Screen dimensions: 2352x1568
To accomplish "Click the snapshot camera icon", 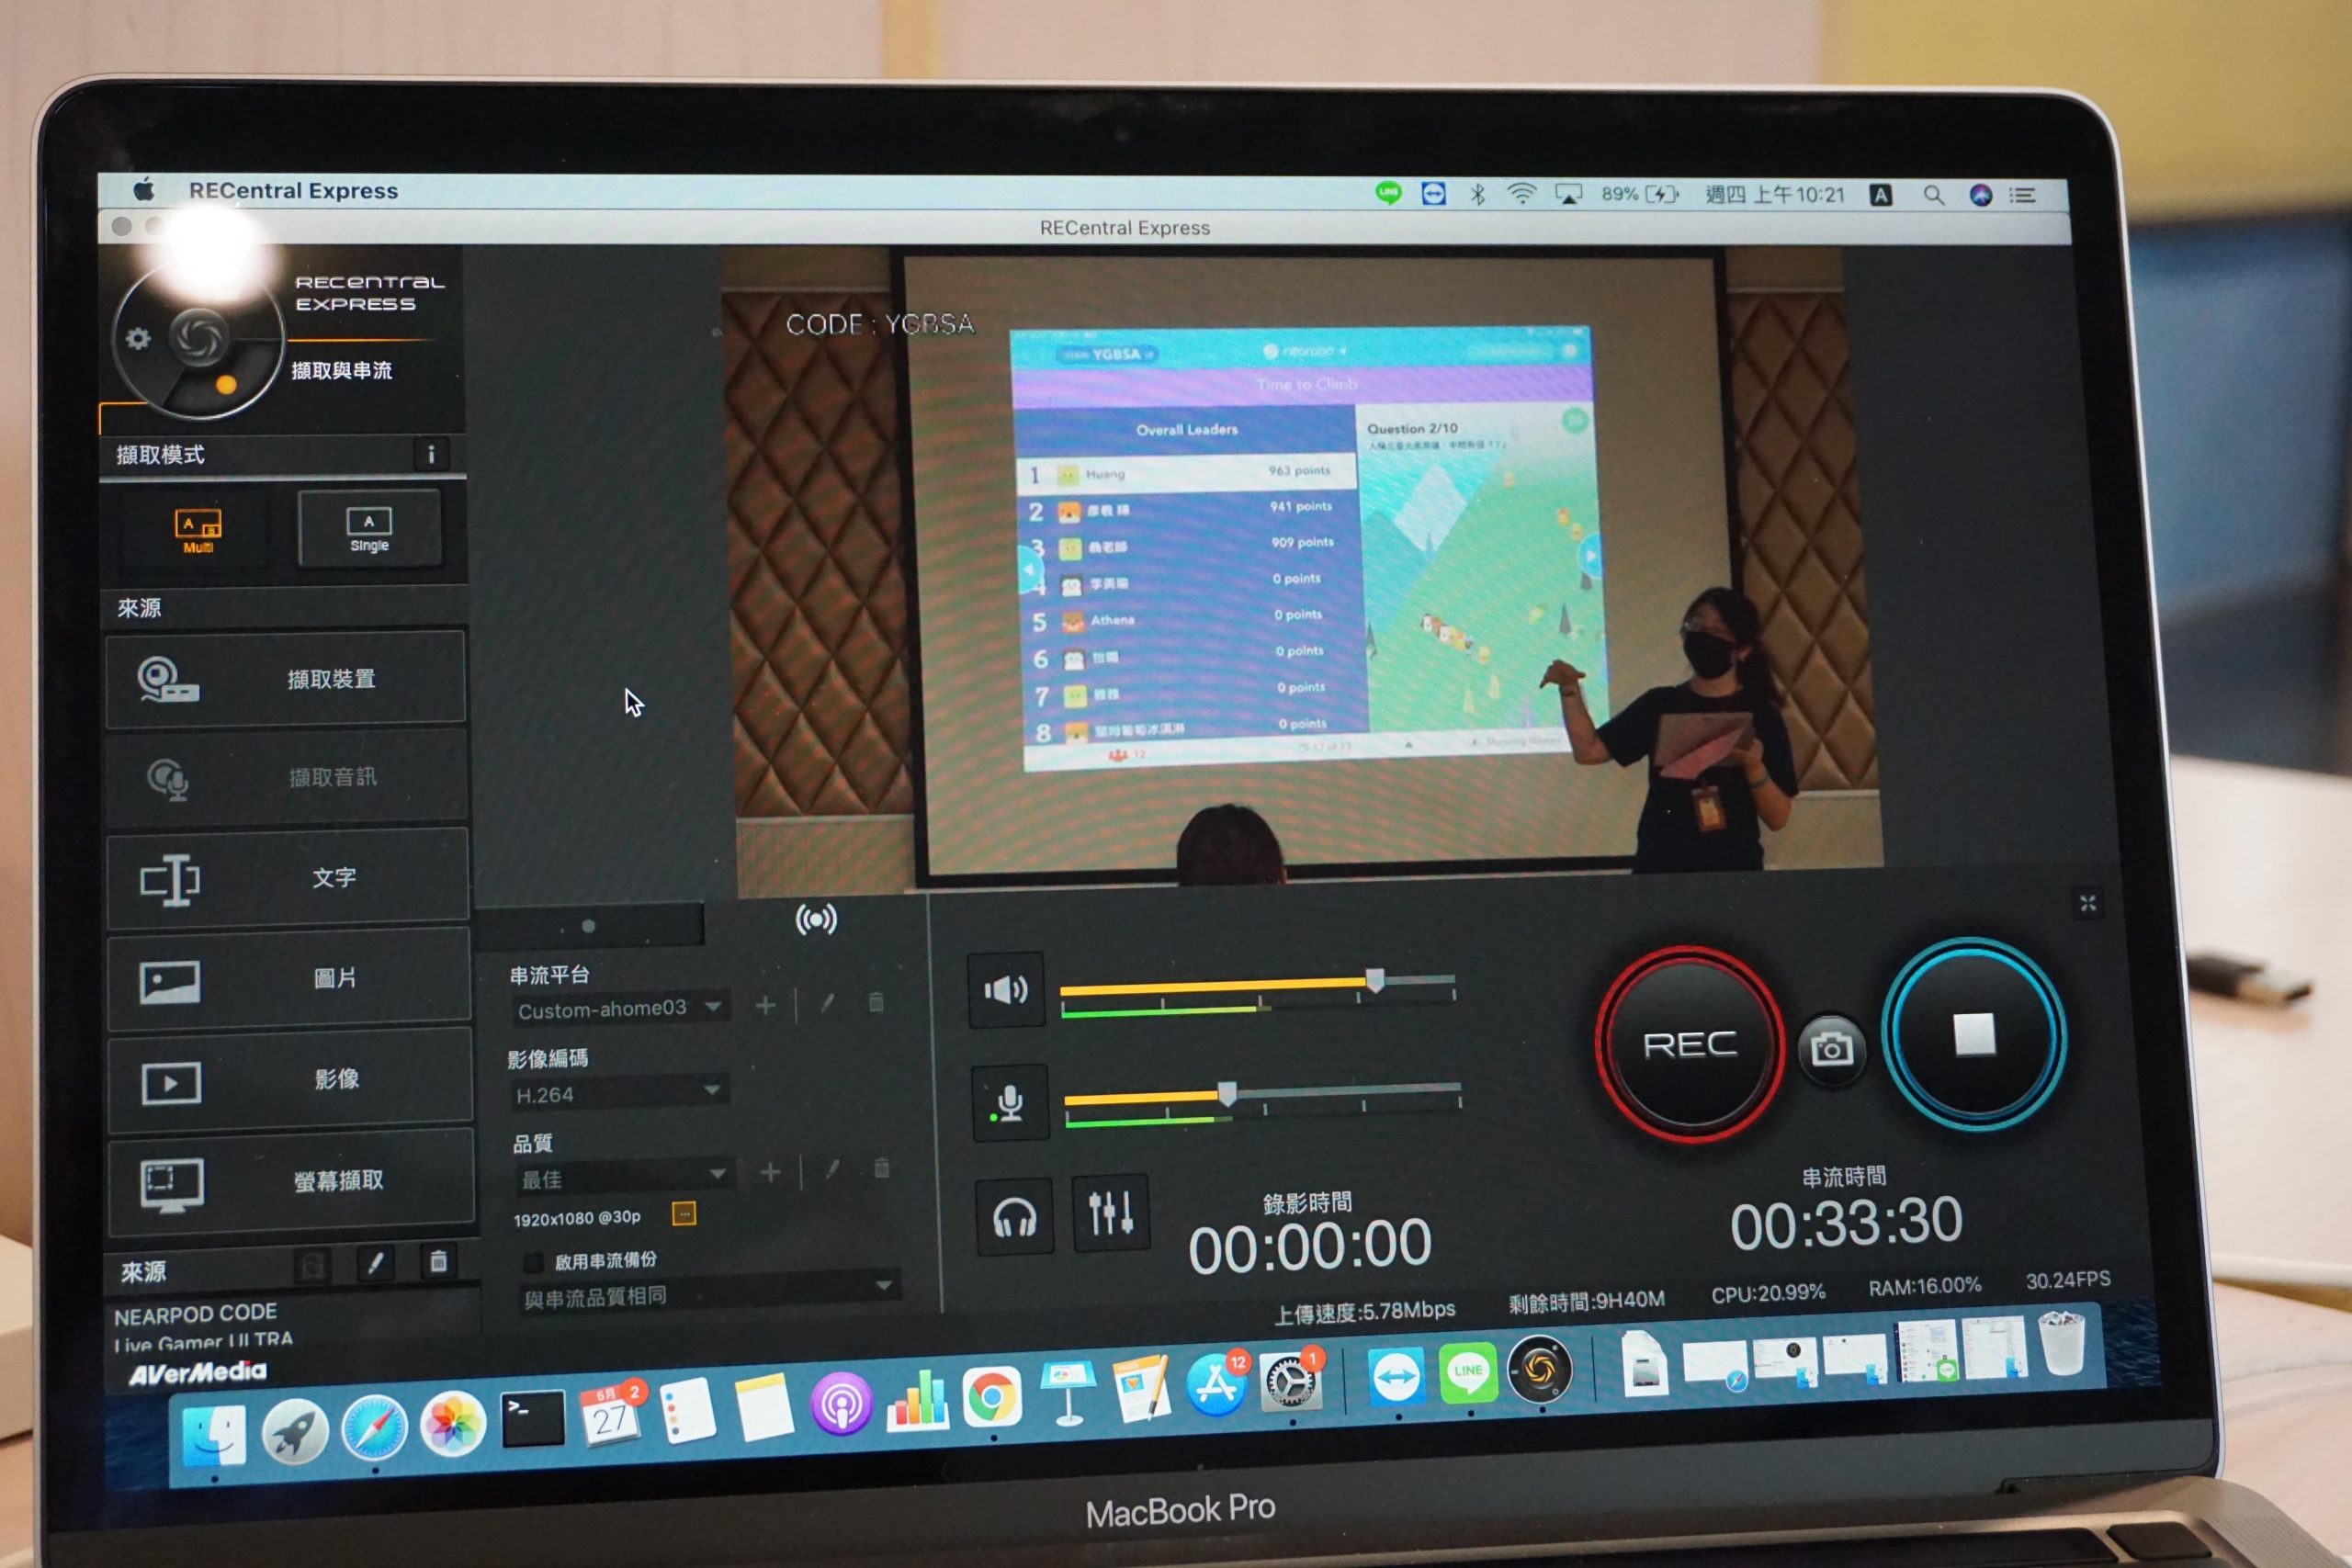I will tap(1831, 1048).
